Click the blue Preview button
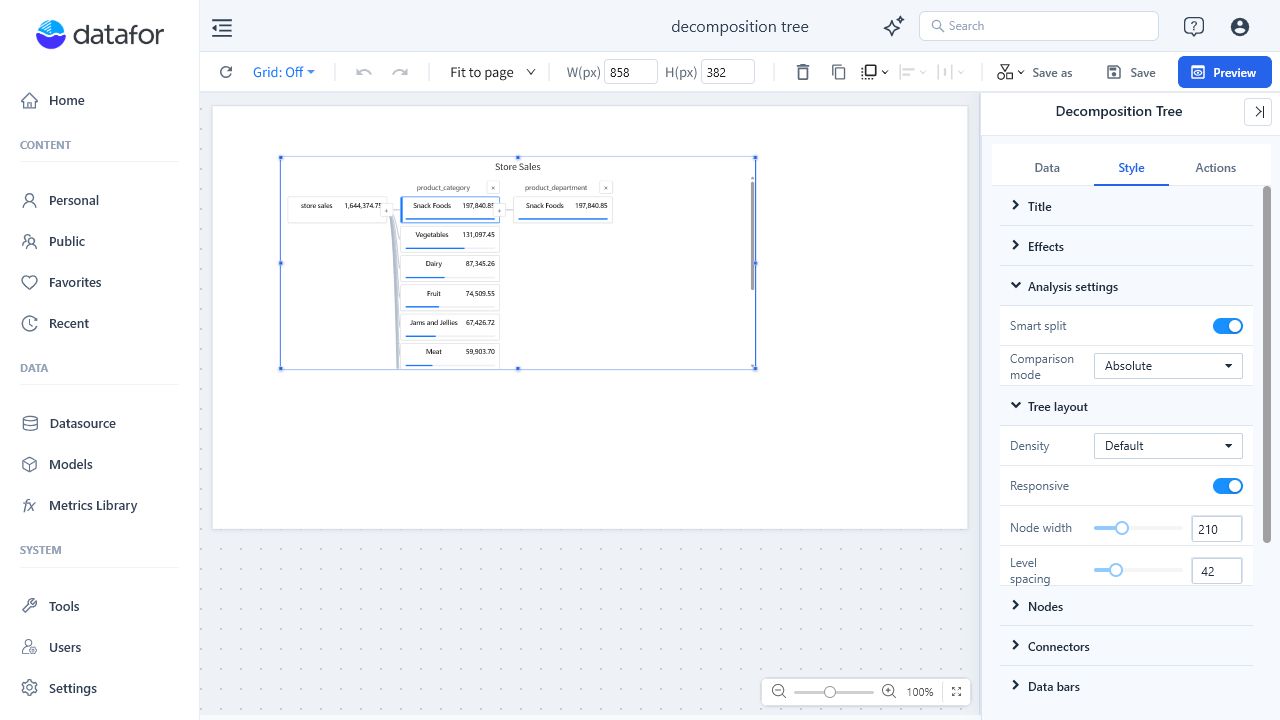The width and height of the screenshot is (1280, 720). coord(1224,72)
